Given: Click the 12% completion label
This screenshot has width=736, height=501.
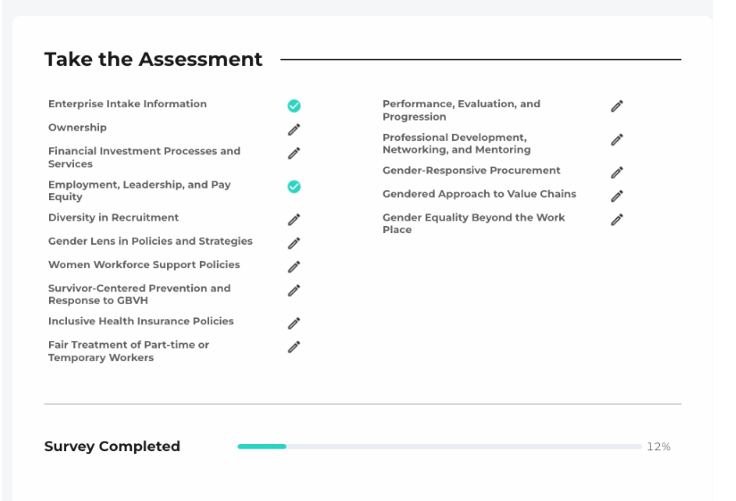Looking at the screenshot, I should [659, 447].
